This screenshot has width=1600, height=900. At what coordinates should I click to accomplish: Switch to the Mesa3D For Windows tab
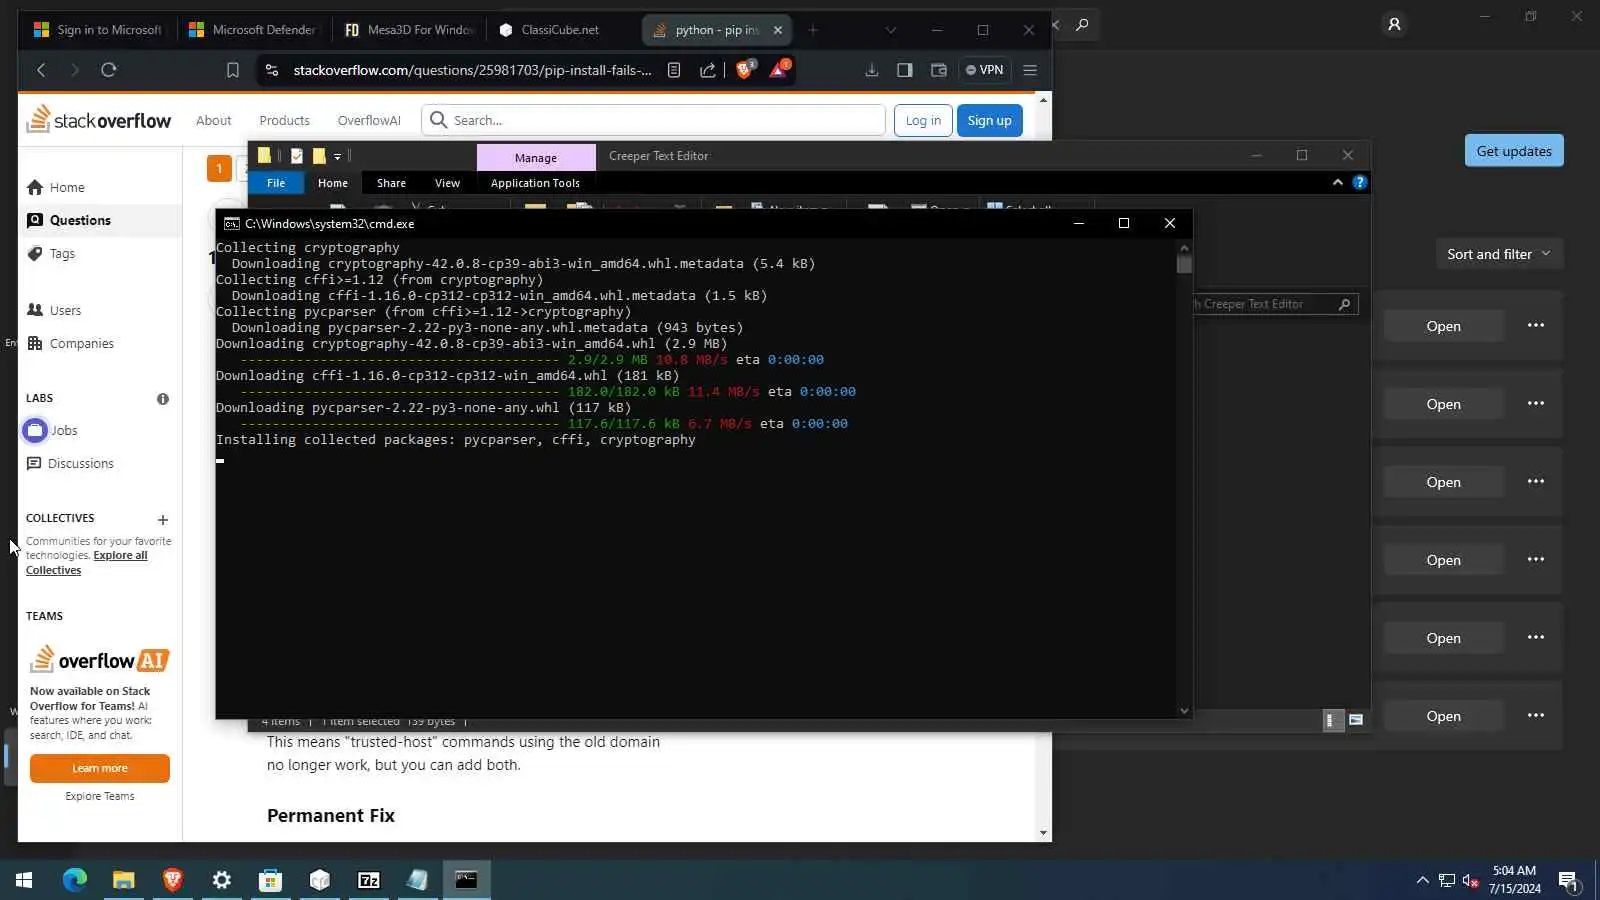pyautogui.click(x=410, y=30)
